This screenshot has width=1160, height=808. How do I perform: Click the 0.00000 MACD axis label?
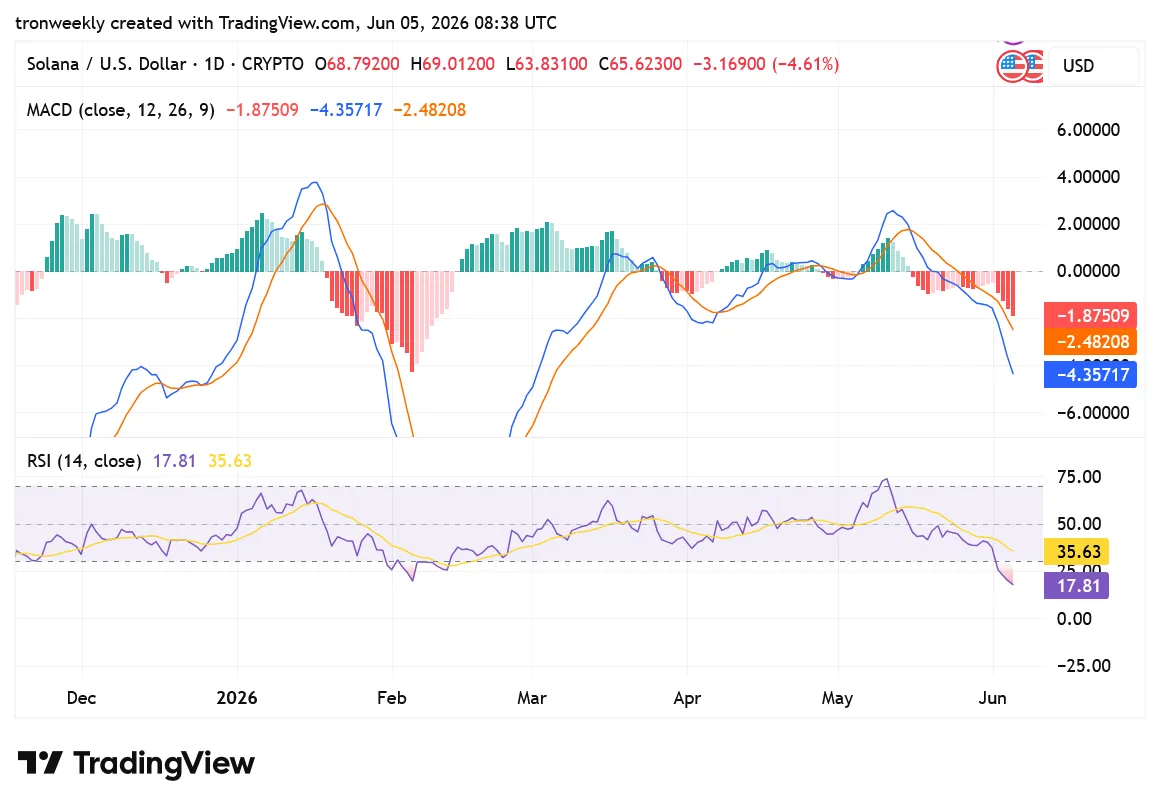[x=1088, y=271]
